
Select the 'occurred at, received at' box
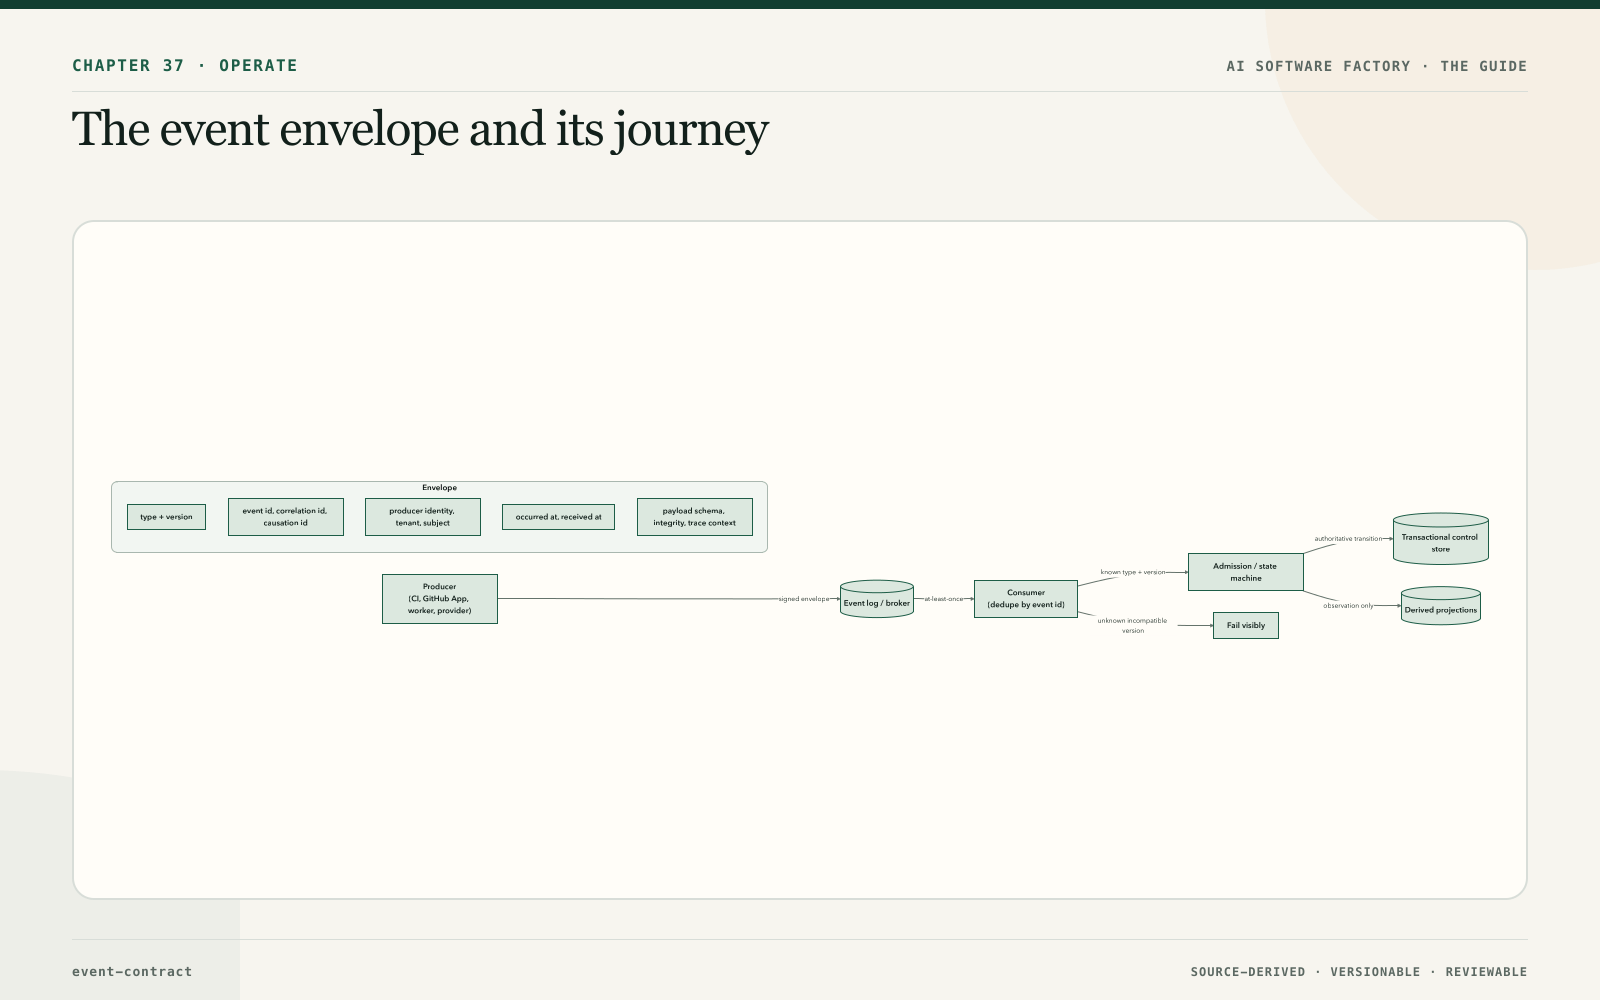558,517
